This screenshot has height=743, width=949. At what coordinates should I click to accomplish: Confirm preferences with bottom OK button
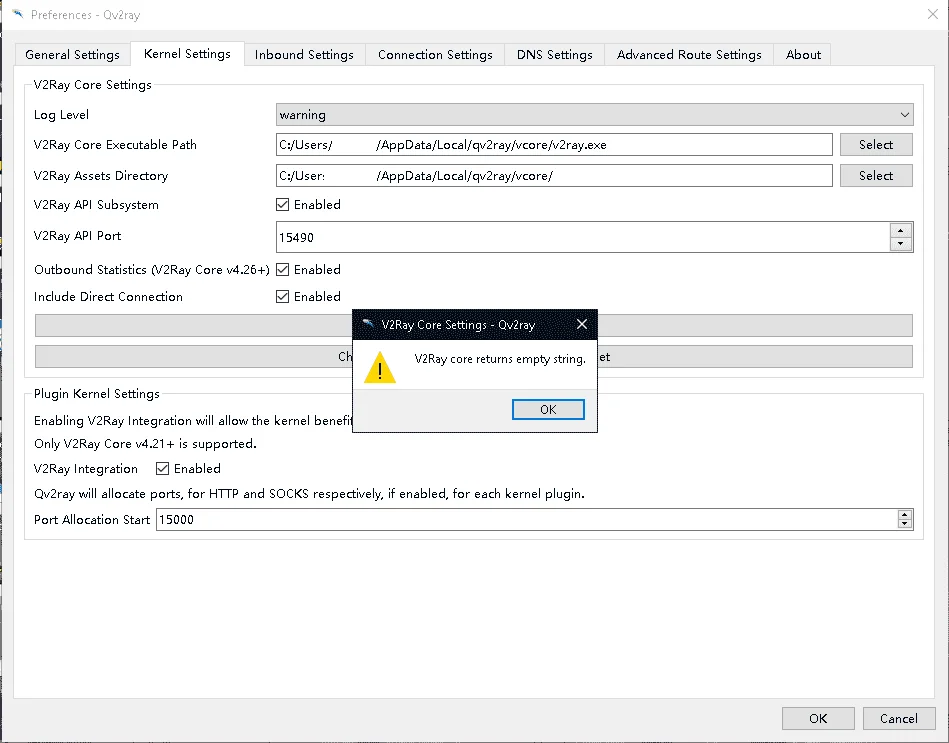(x=818, y=718)
